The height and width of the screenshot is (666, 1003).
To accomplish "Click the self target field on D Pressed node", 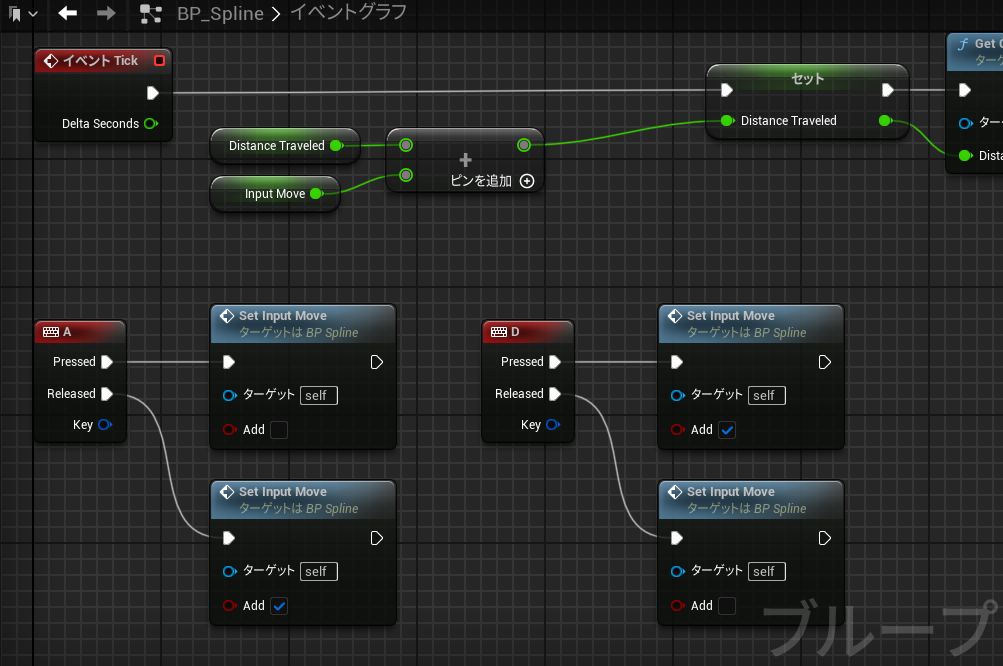I will (767, 395).
